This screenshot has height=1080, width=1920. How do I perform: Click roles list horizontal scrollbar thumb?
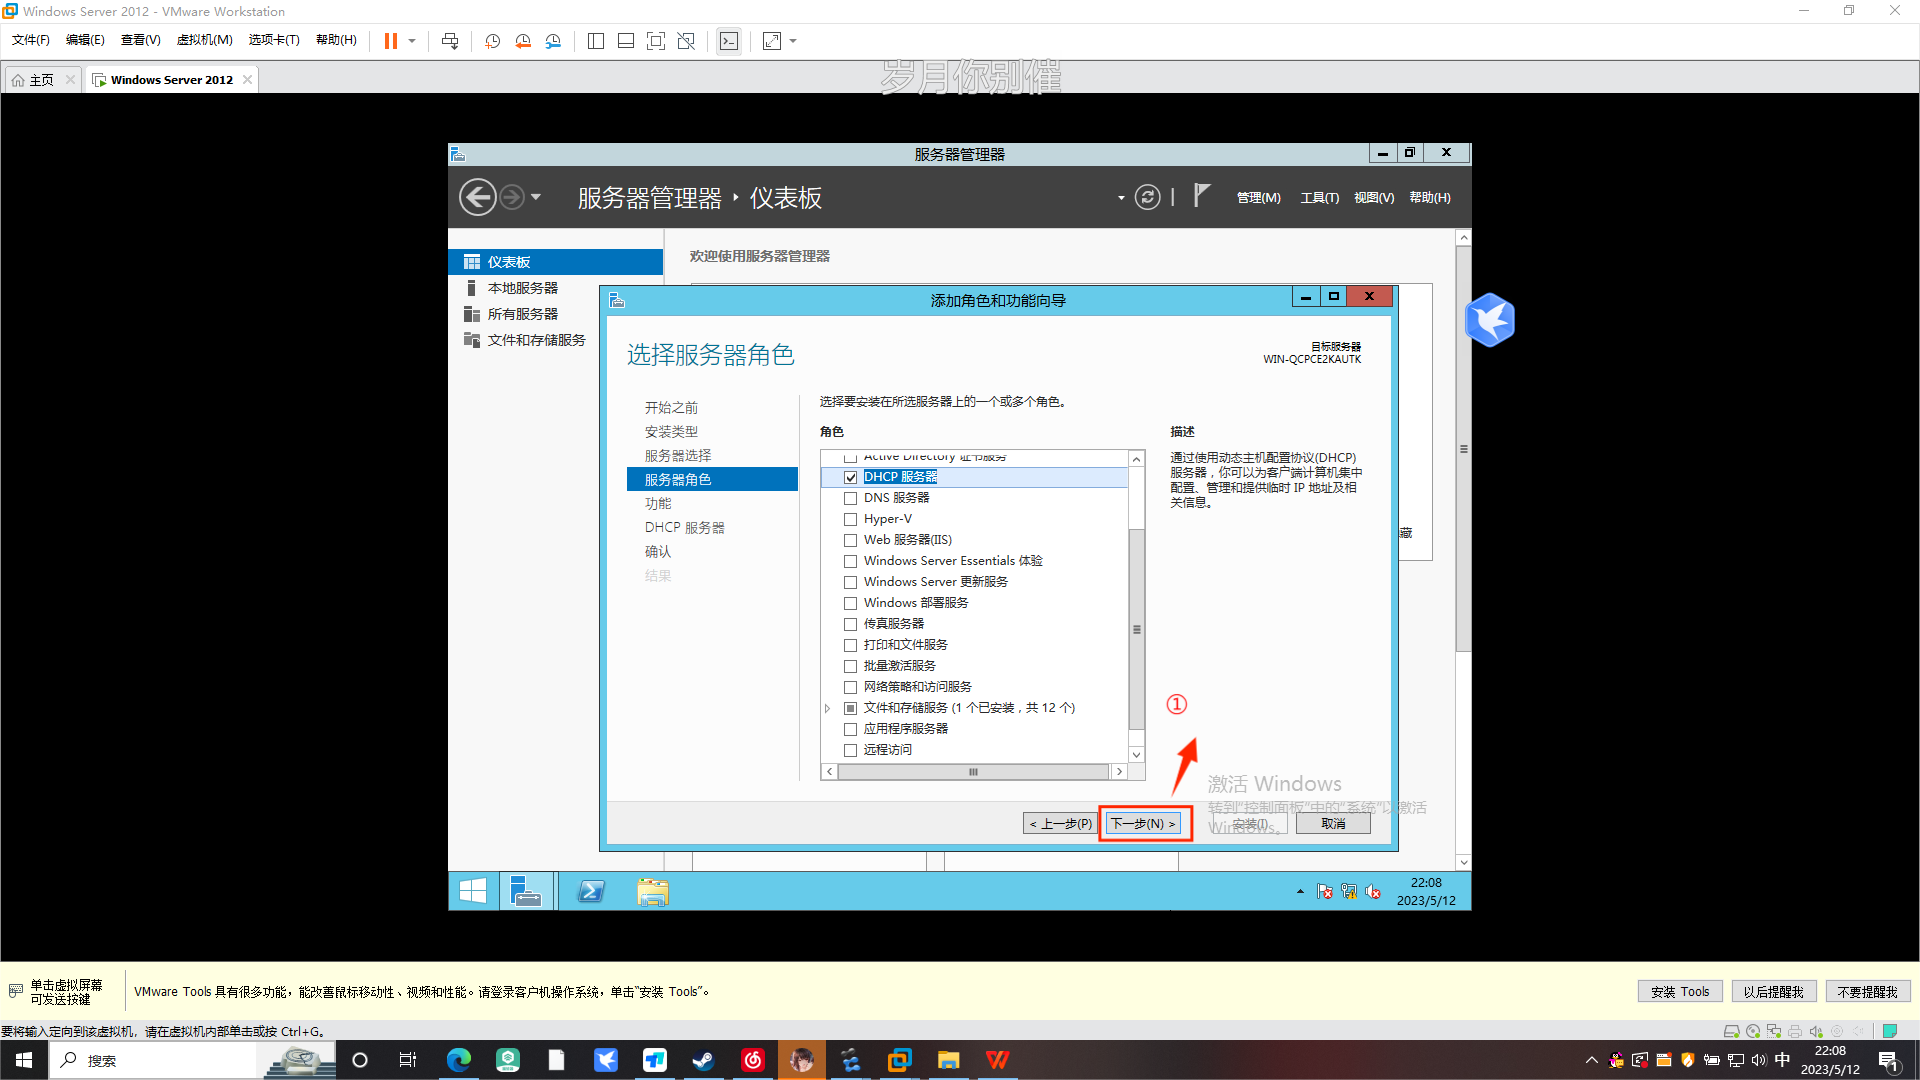[973, 772]
